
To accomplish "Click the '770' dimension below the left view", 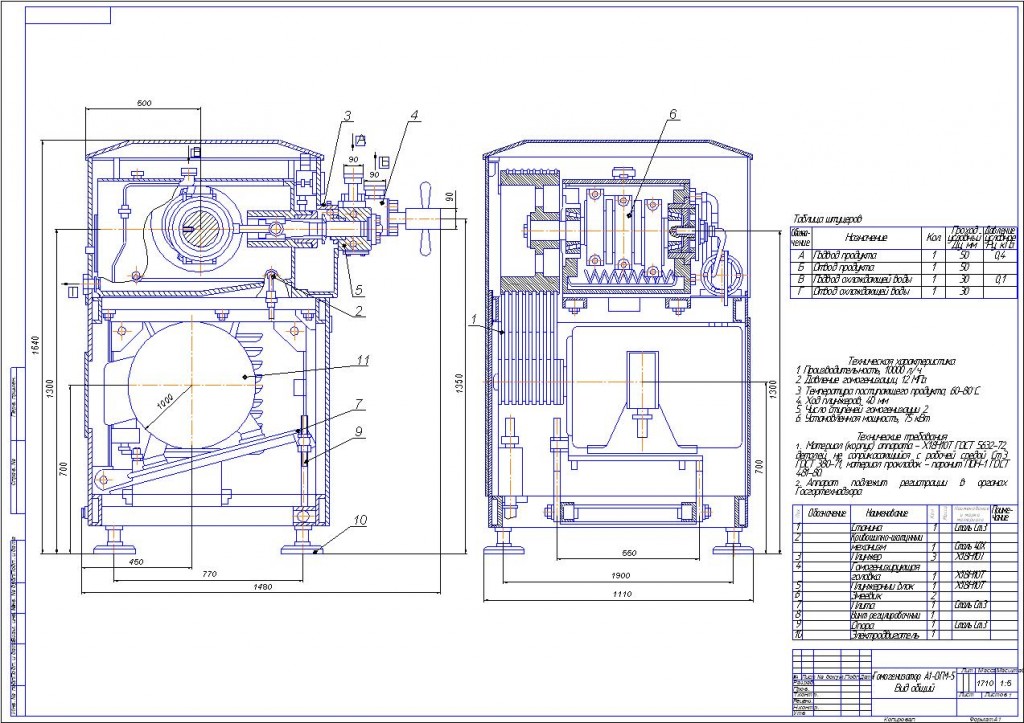I will 208,574.
